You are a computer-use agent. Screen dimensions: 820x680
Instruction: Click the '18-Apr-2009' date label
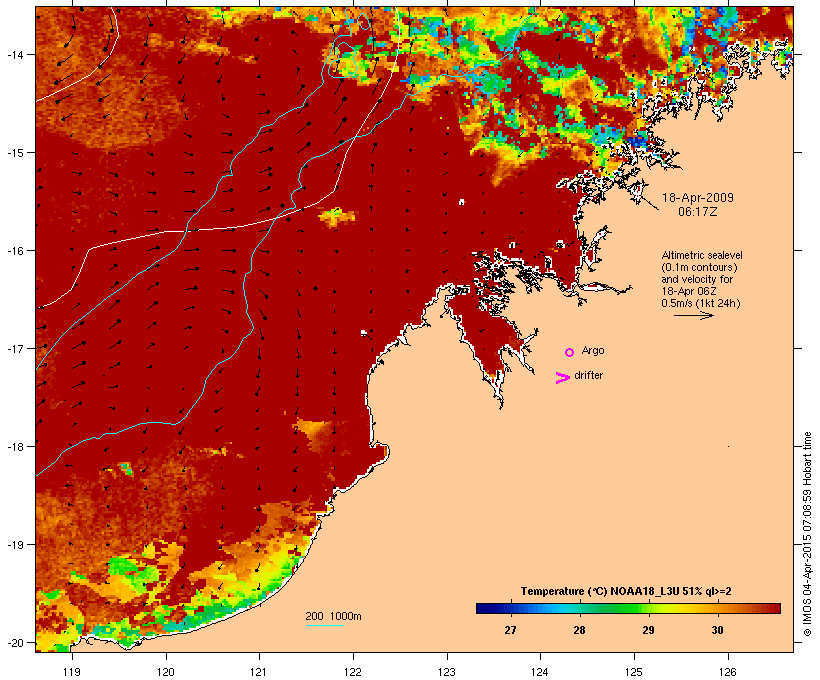698,198
